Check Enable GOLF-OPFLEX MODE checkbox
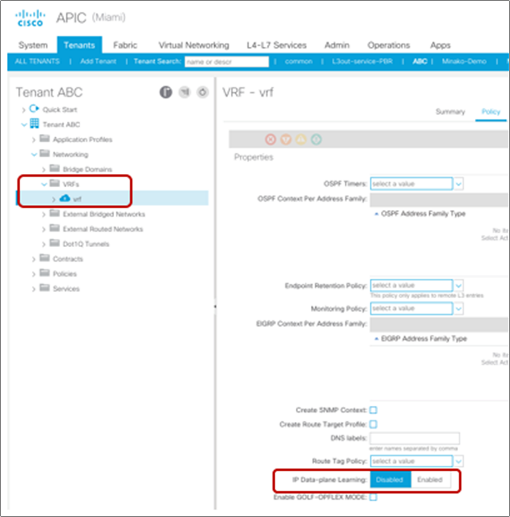510x517 pixels. tap(373, 497)
